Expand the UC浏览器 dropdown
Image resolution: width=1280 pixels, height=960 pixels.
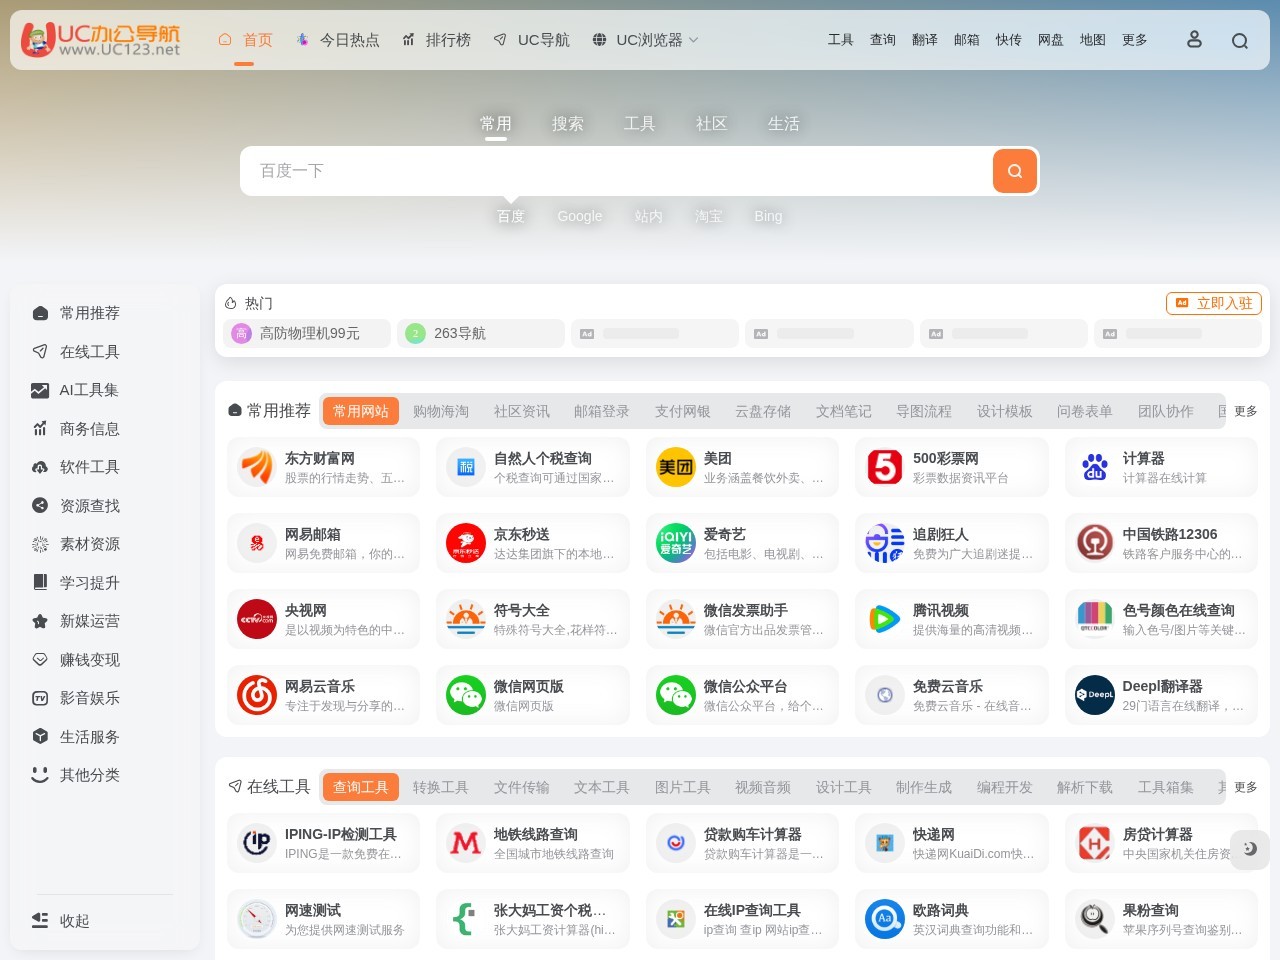[x=644, y=40]
